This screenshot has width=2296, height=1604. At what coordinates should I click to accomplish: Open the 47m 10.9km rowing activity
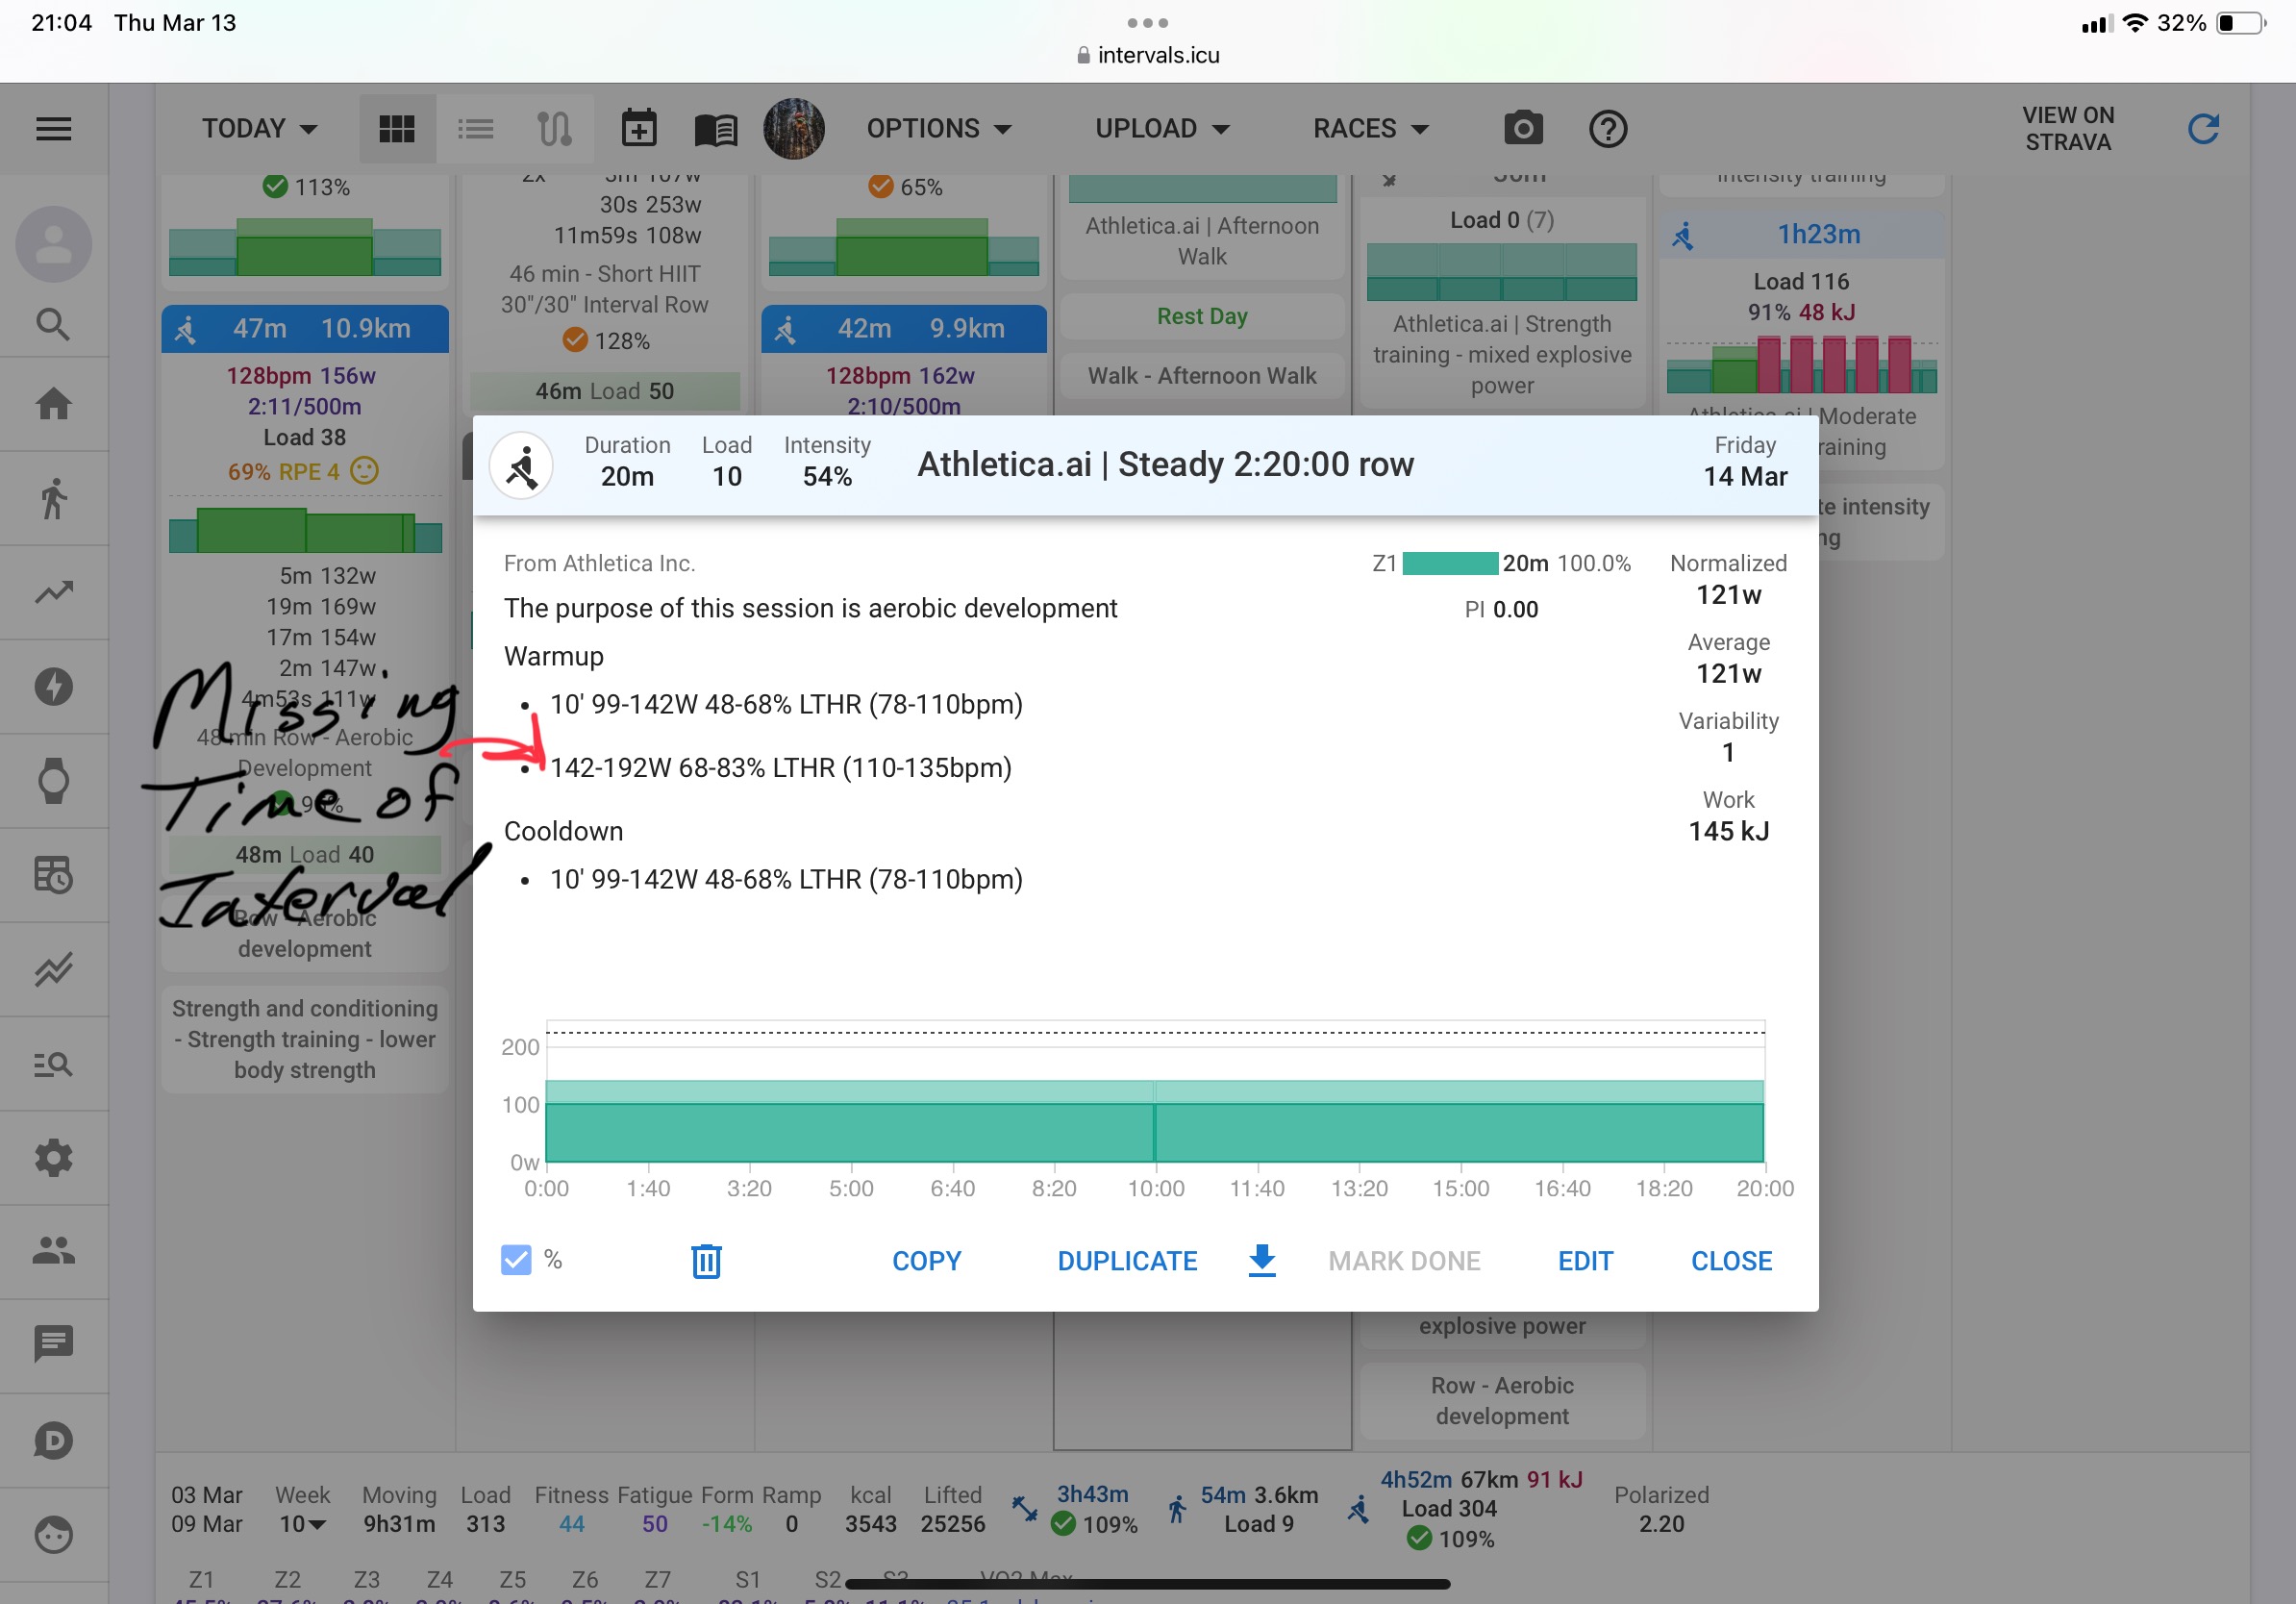(305, 329)
